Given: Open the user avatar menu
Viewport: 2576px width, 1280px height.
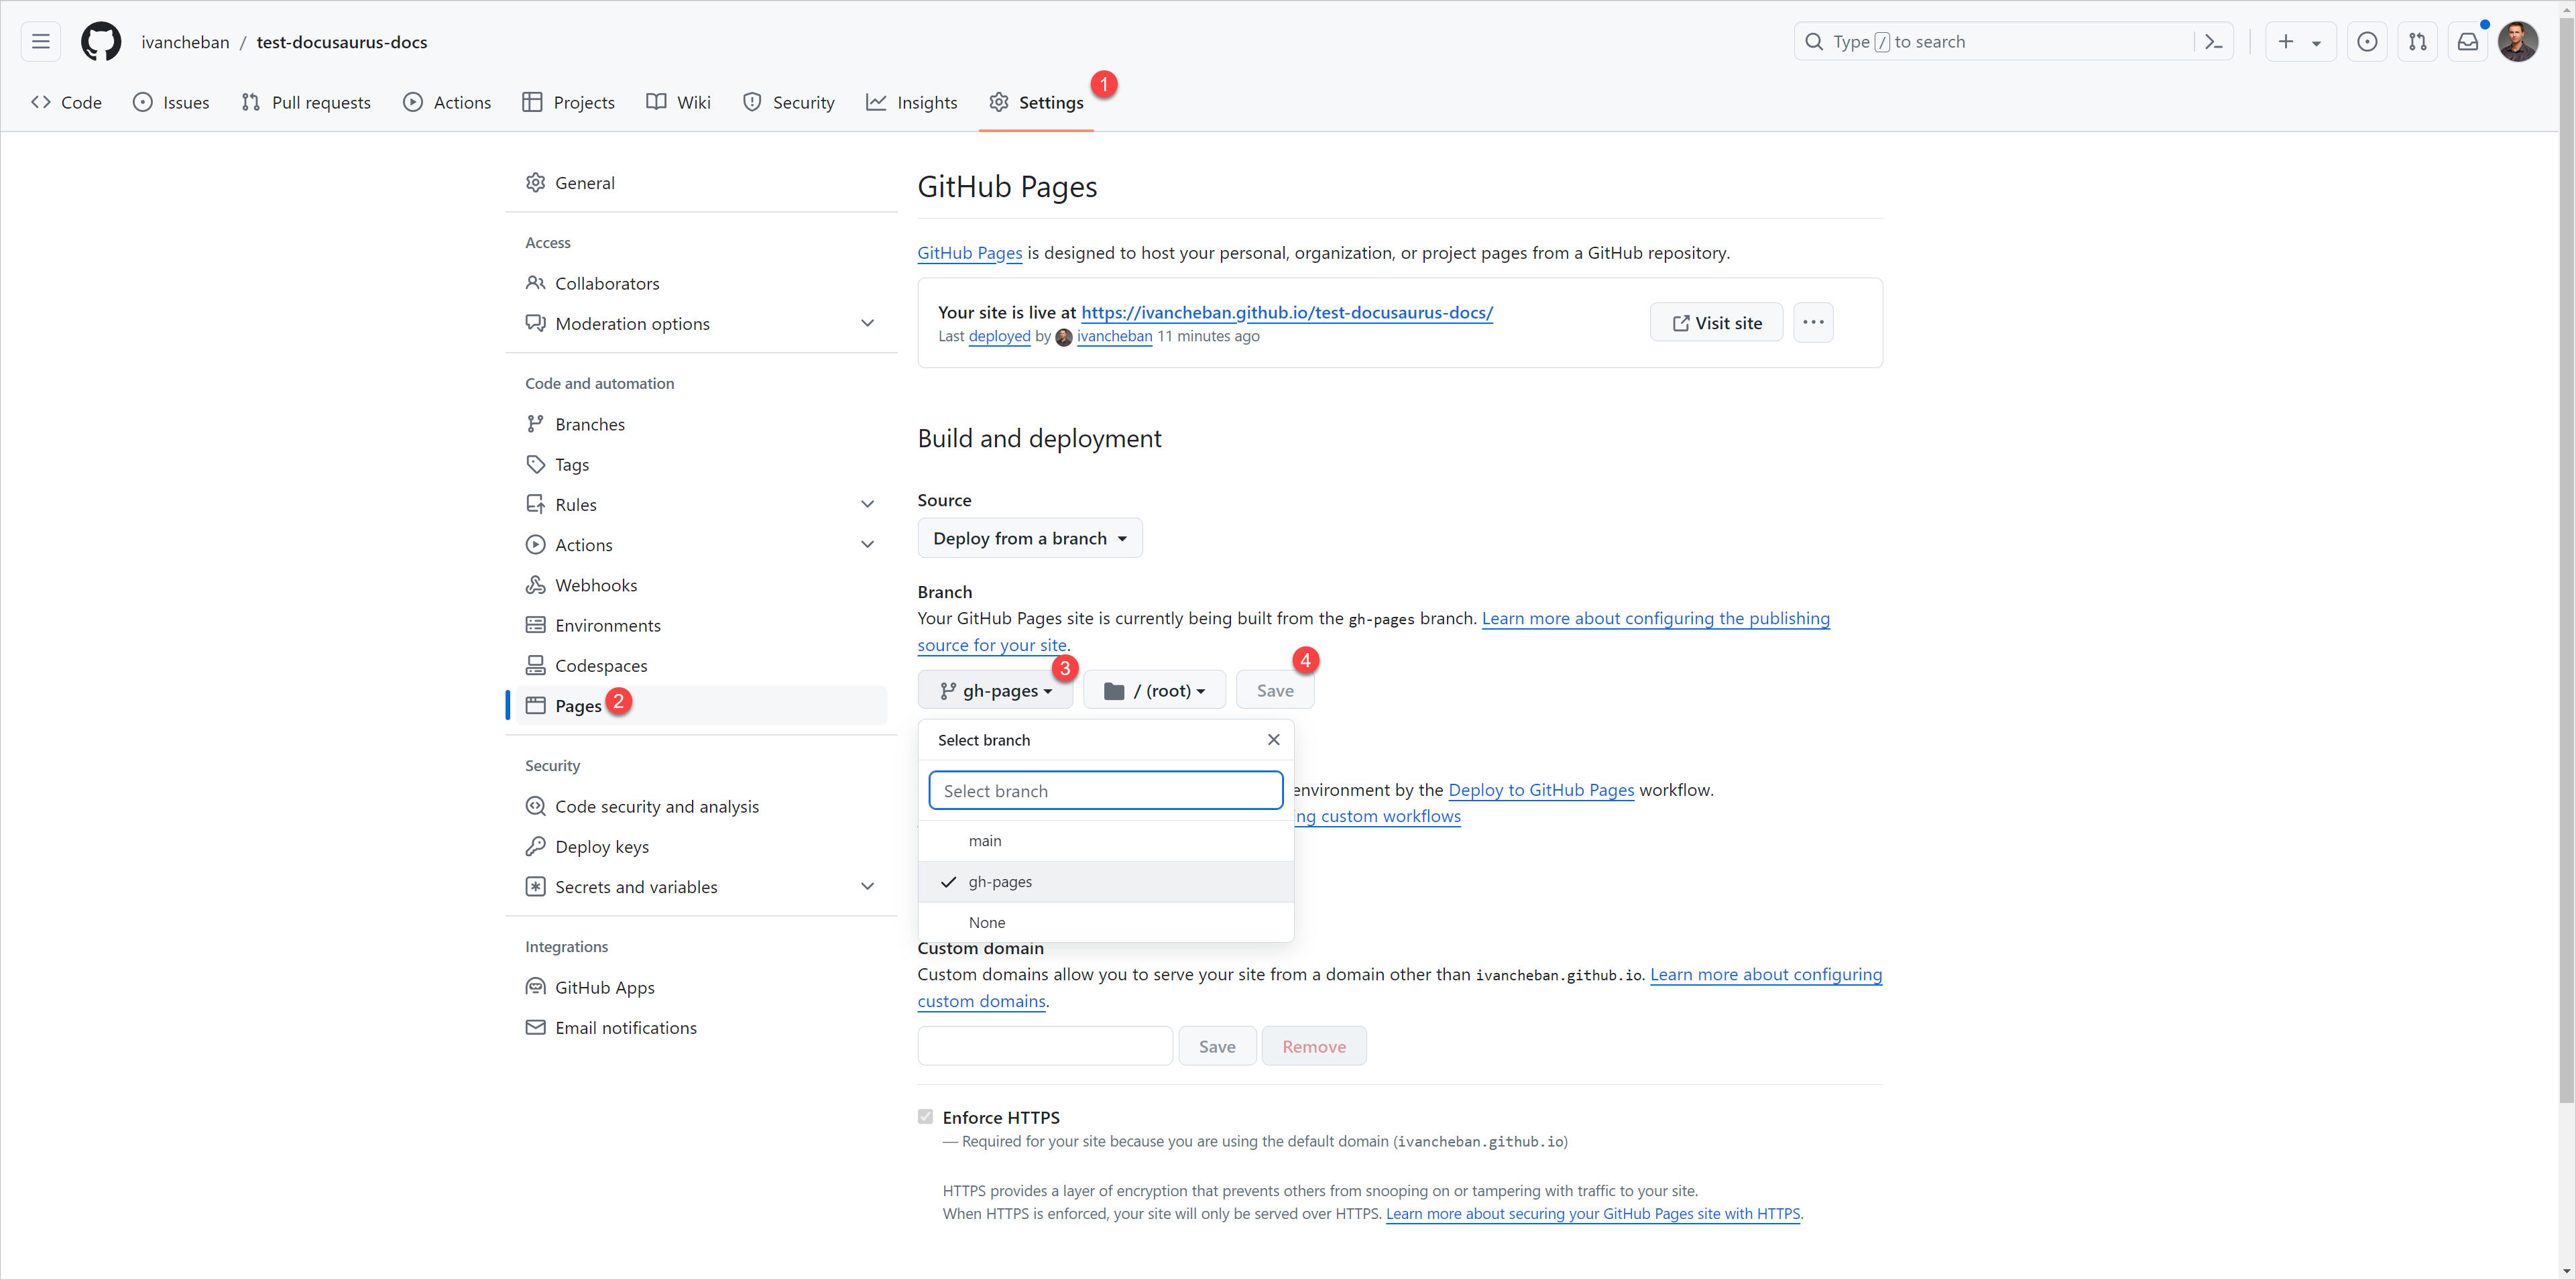Looking at the screenshot, I should (x=2518, y=42).
